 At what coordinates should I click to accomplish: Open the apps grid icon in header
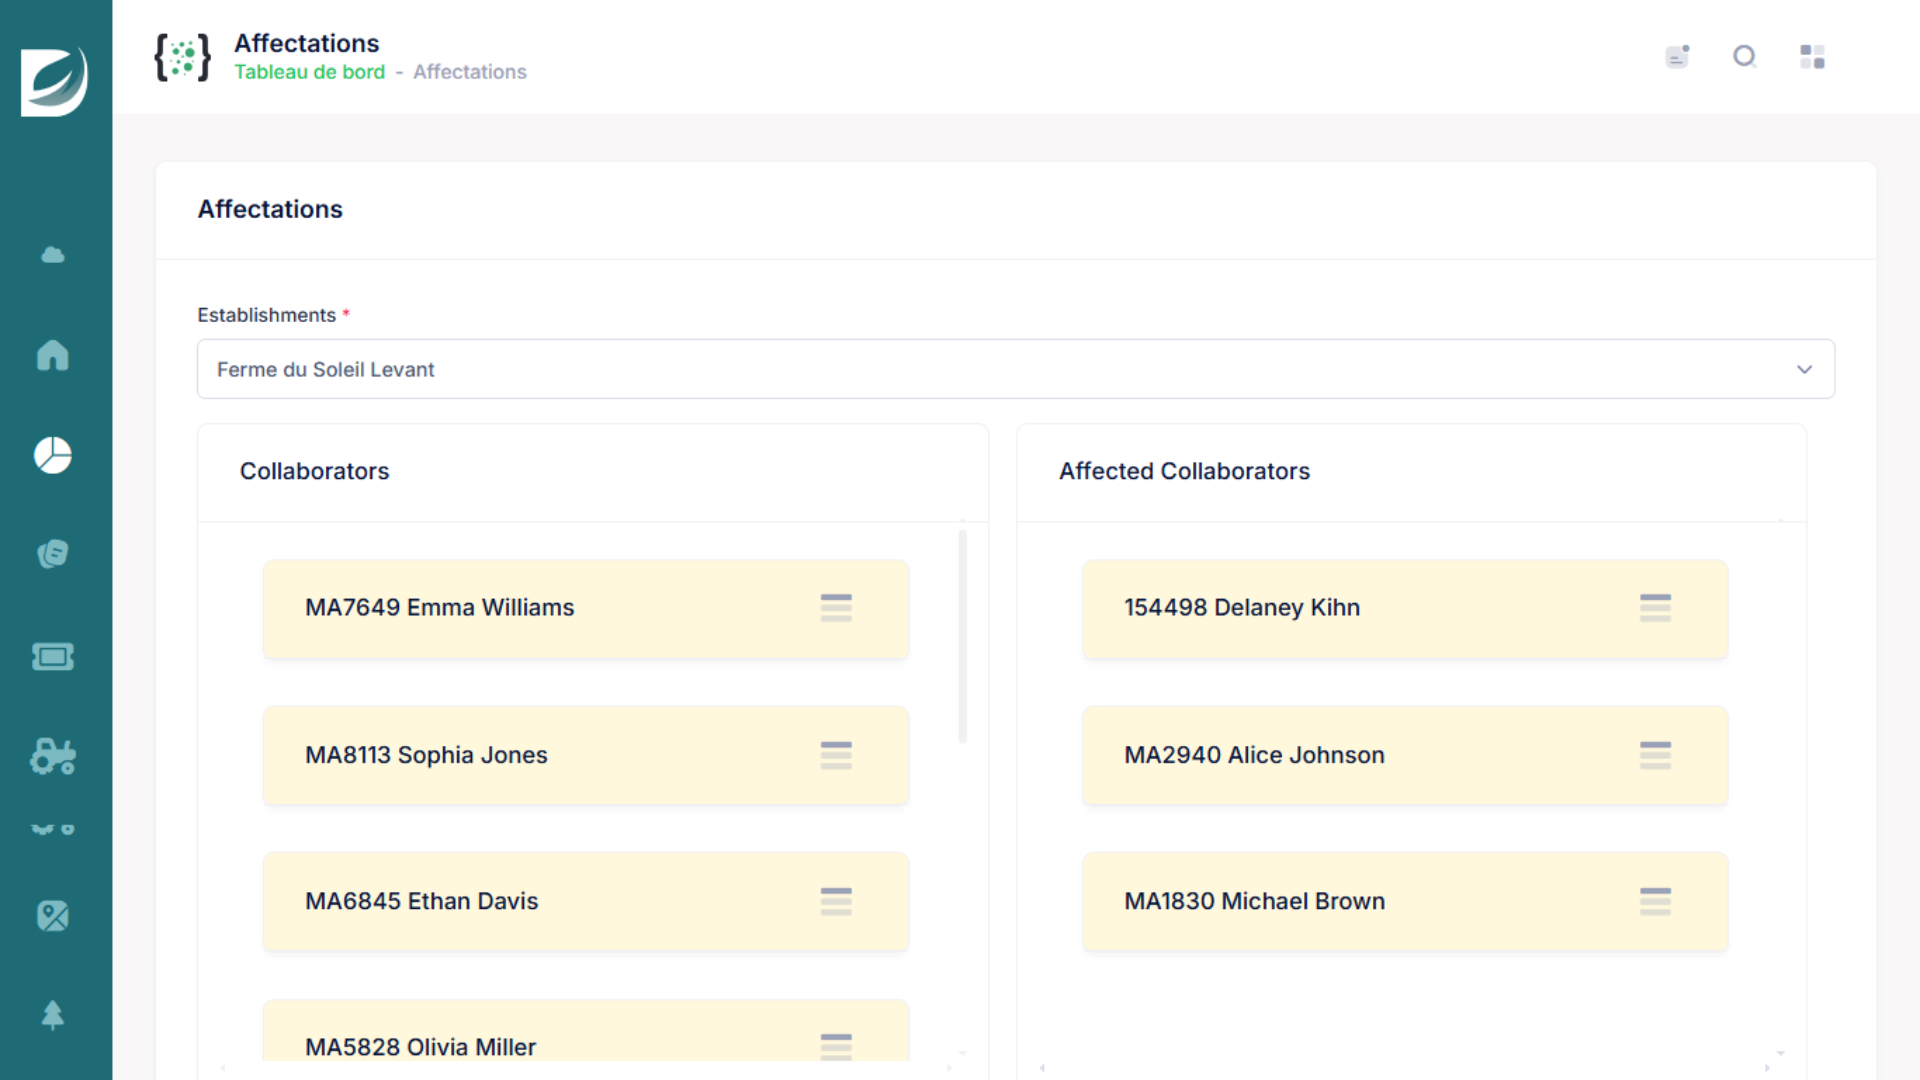(x=1812, y=57)
